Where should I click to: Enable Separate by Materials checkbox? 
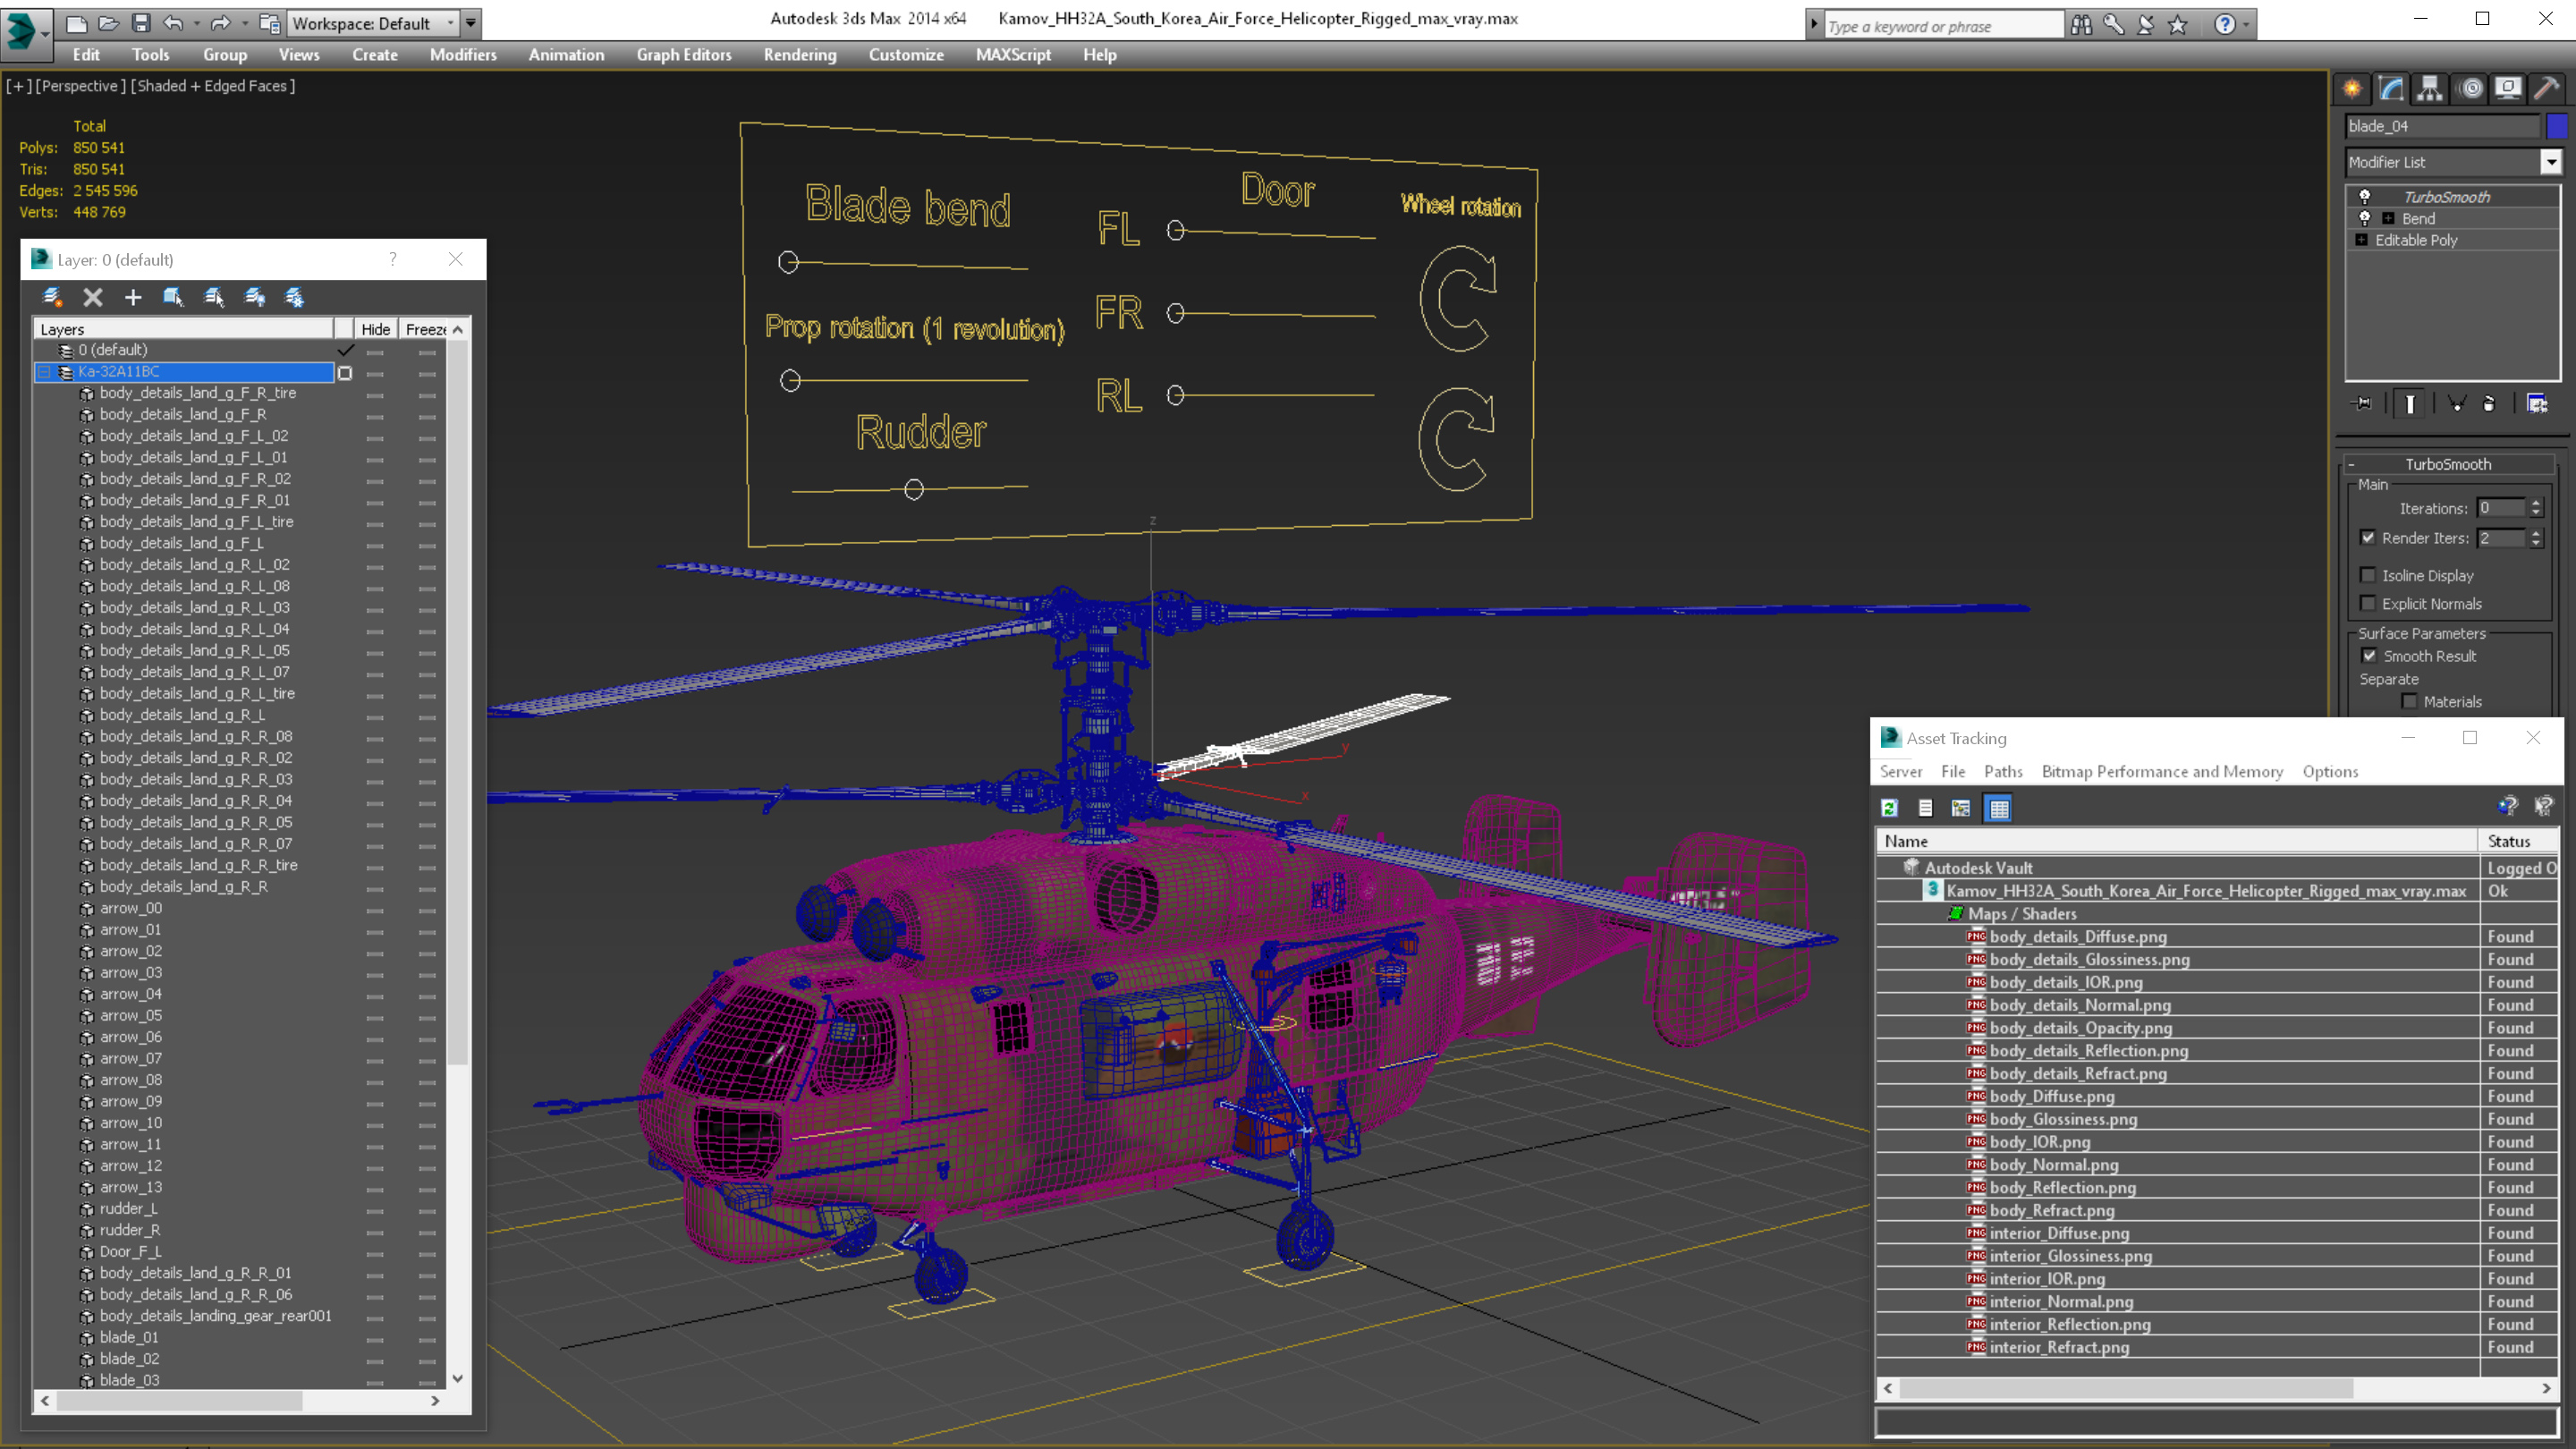pos(2409,701)
